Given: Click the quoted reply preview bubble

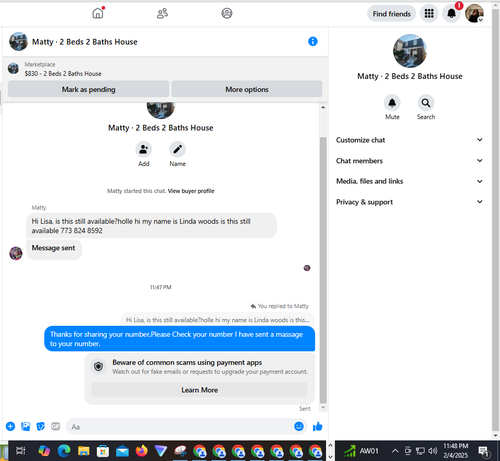Looking at the screenshot, I should [x=217, y=320].
